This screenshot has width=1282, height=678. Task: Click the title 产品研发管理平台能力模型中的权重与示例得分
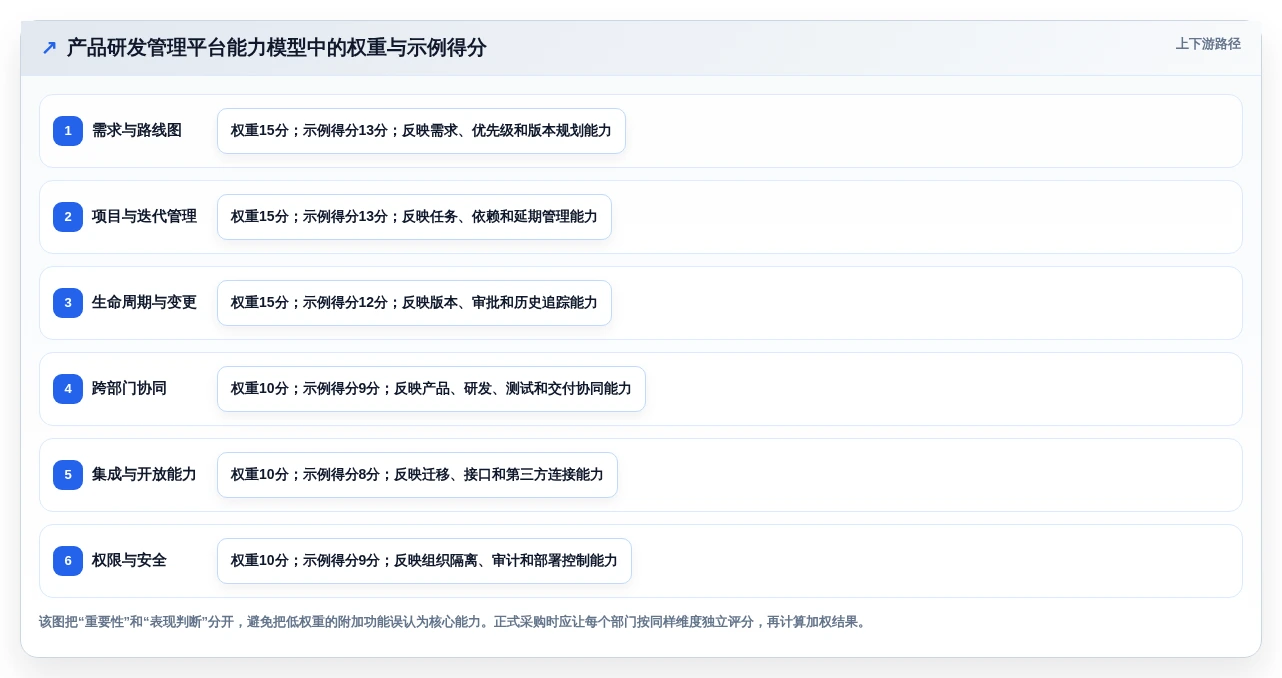pos(276,48)
